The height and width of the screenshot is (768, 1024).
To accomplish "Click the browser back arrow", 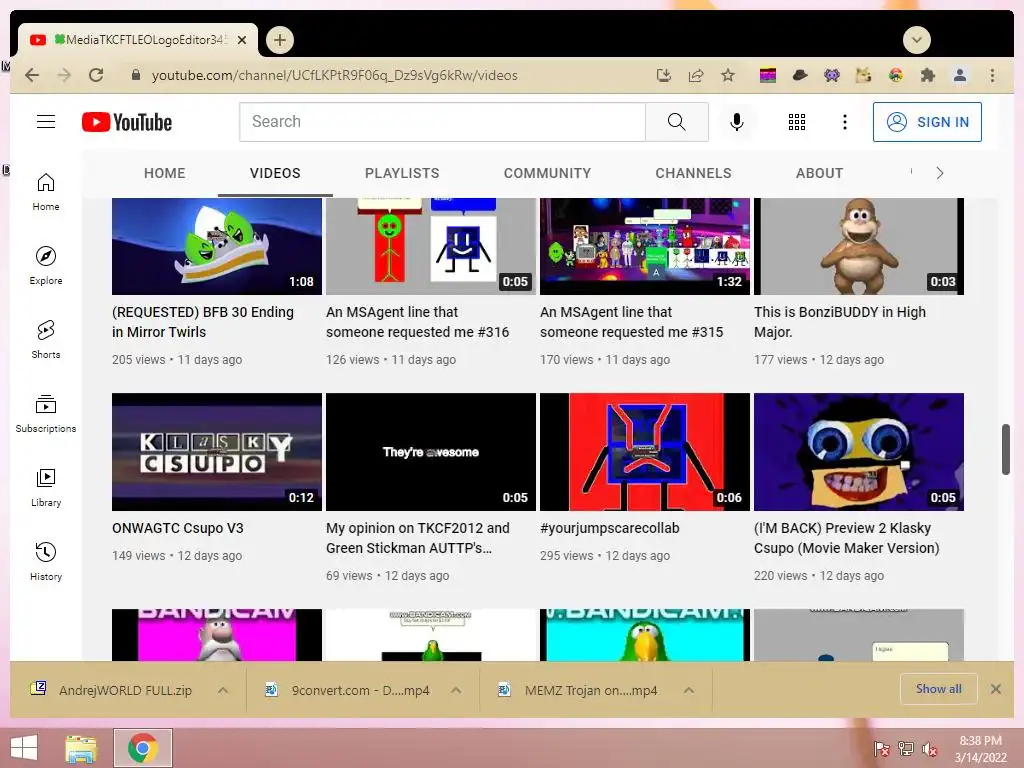I will click(31, 75).
